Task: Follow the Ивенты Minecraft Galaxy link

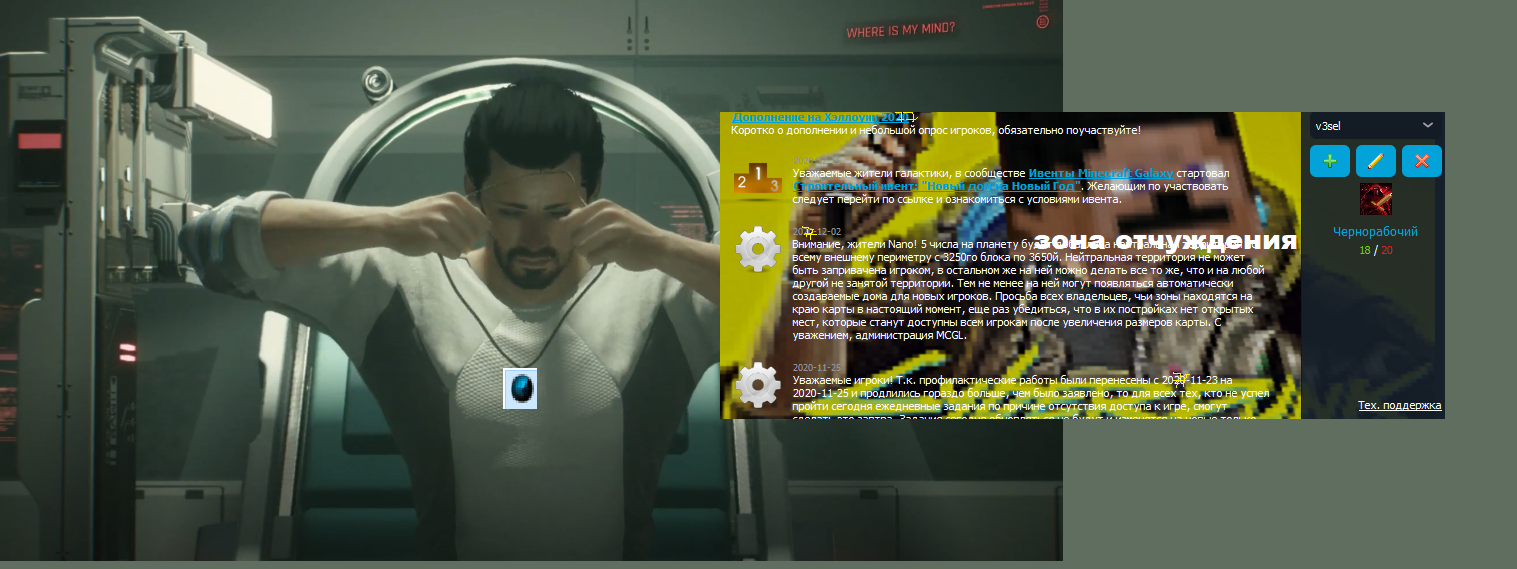Action: 1100,174
